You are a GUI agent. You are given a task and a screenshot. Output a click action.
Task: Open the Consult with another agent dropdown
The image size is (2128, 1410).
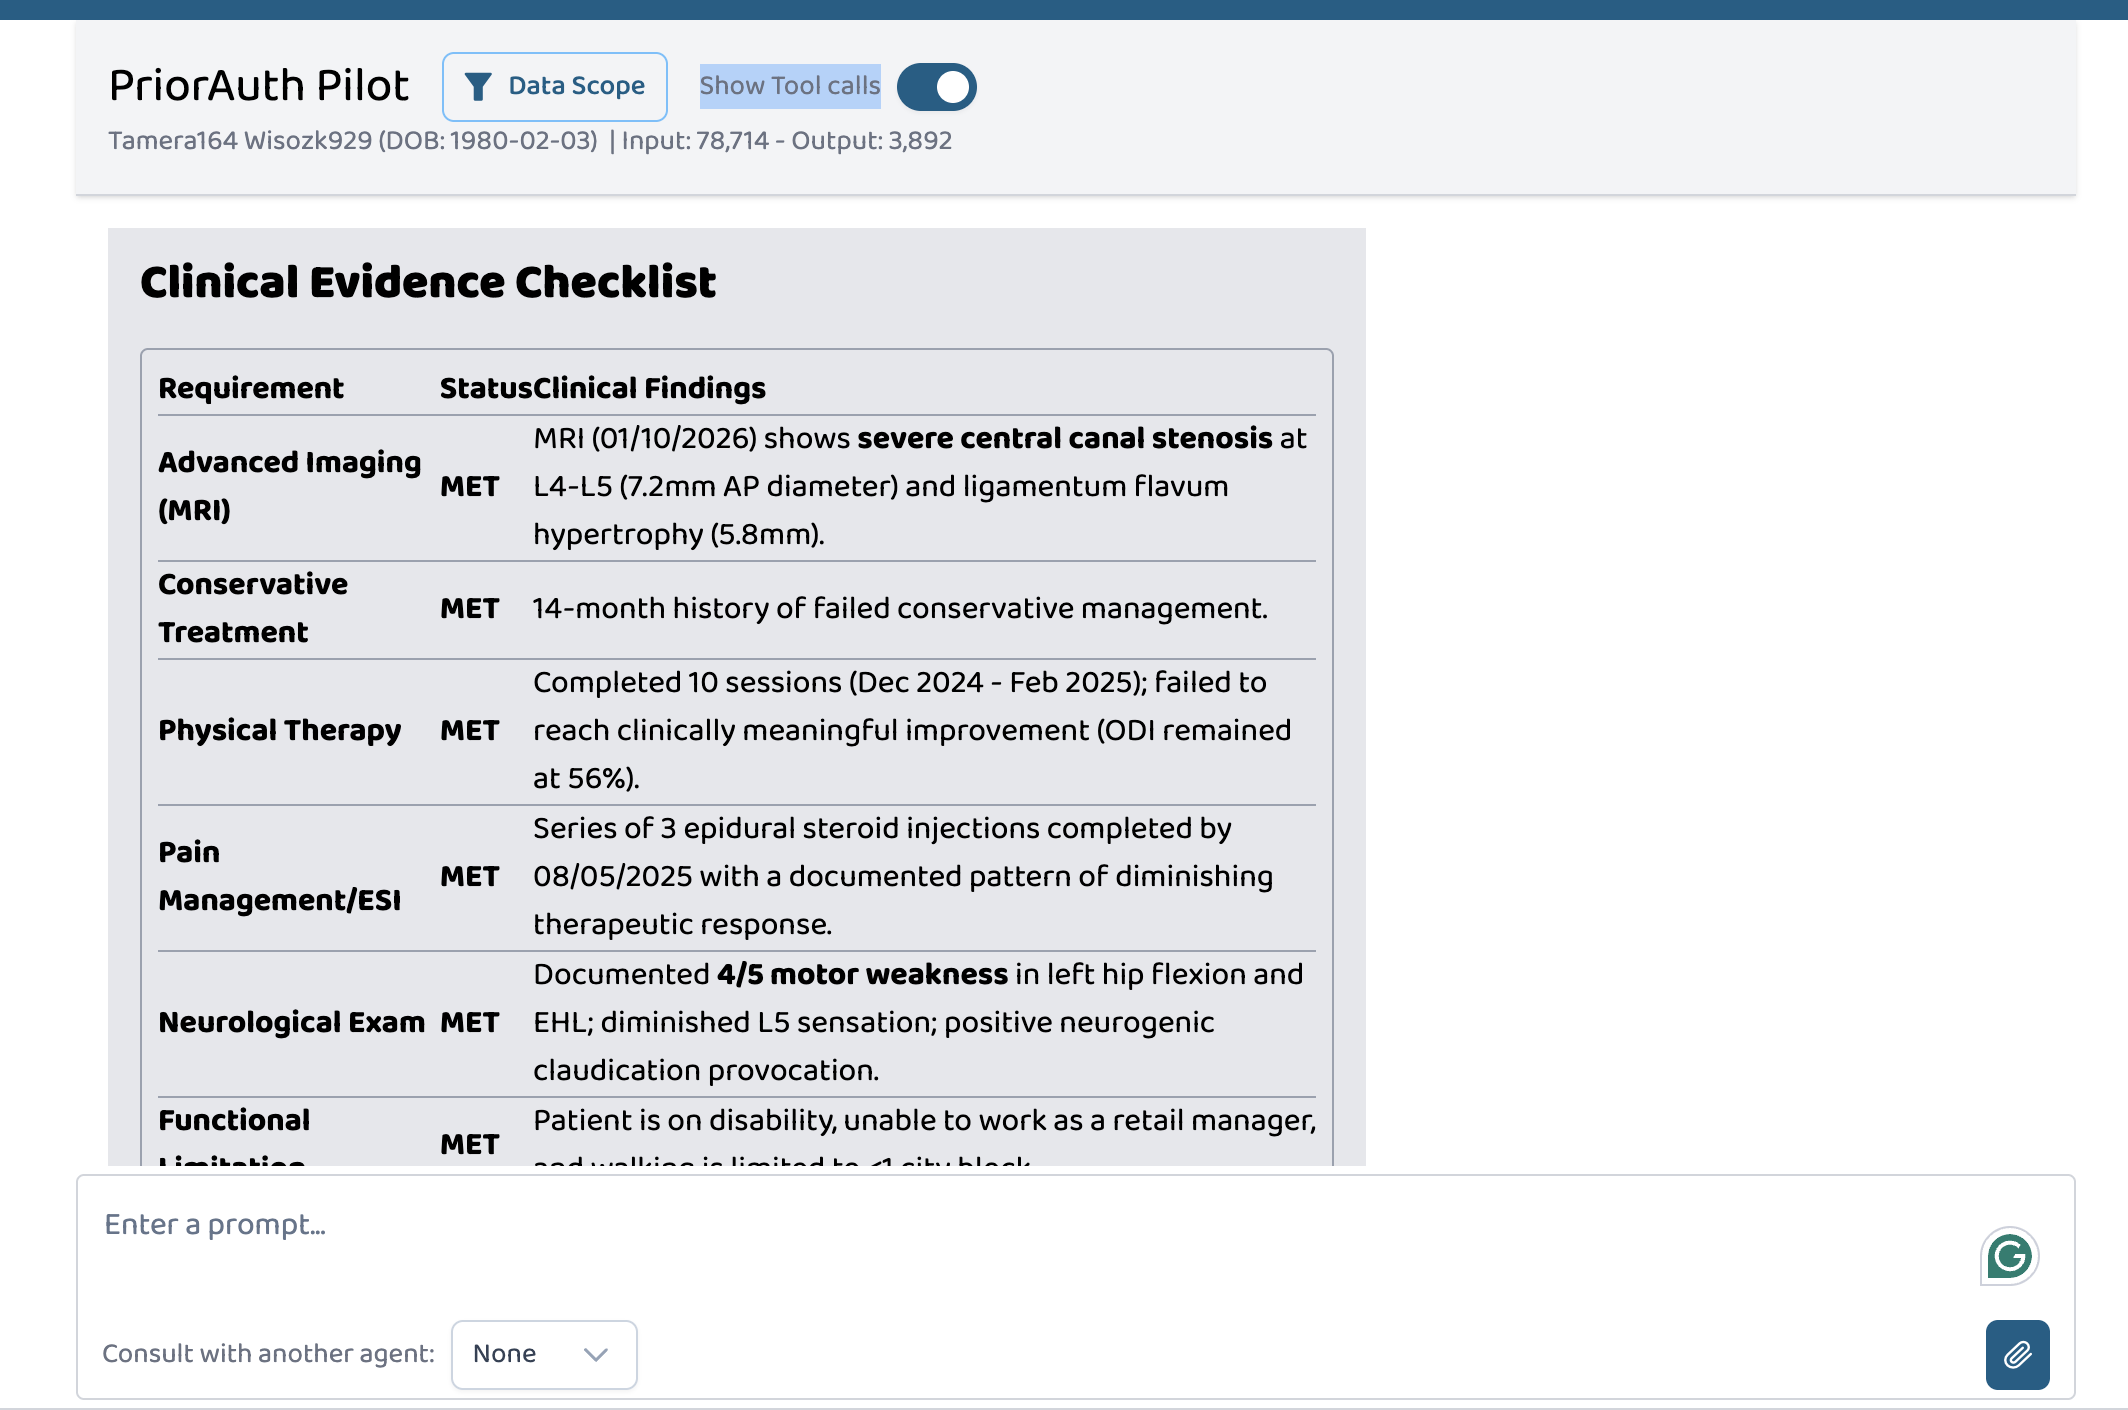pyautogui.click(x=544, y=1354)
